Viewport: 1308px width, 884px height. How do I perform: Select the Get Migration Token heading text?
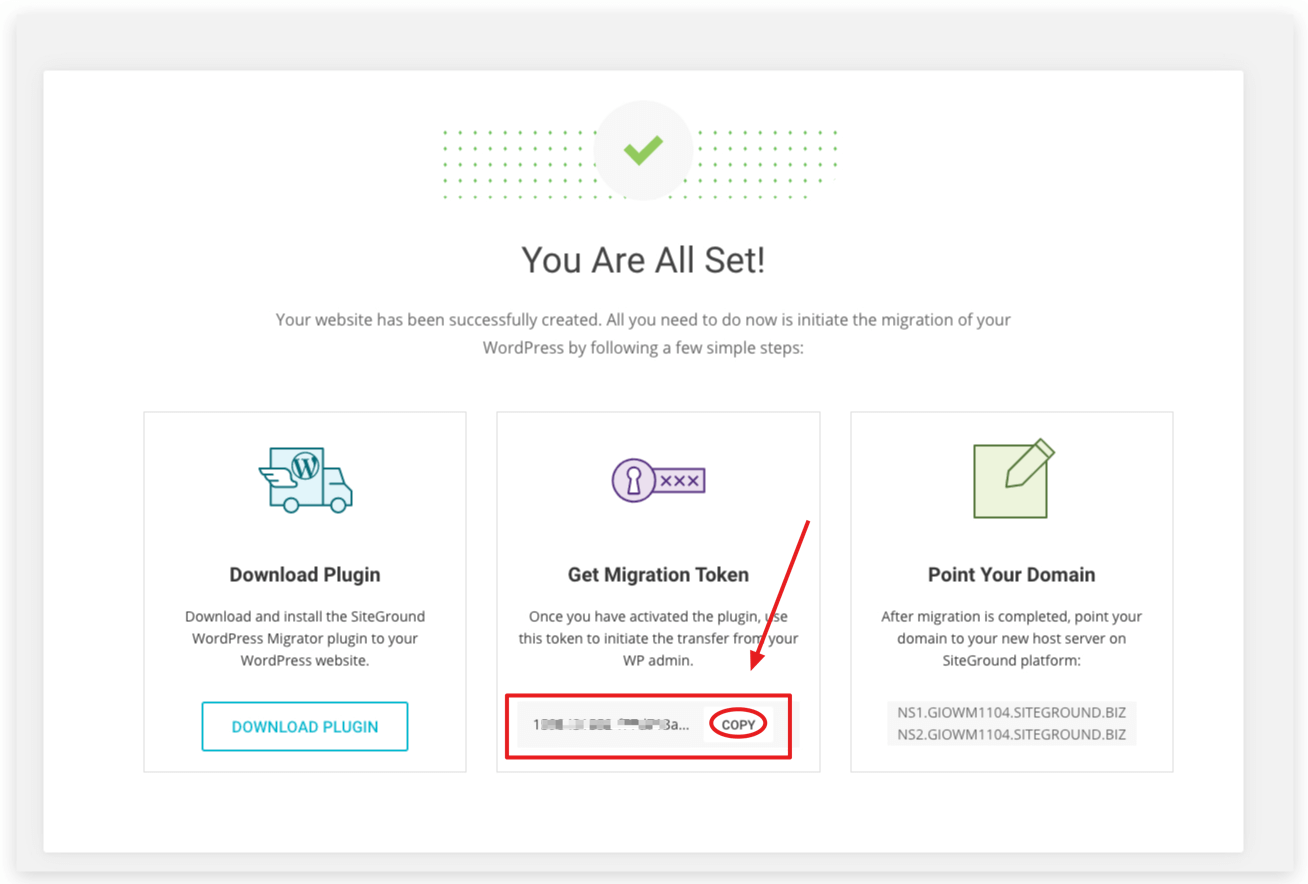point(657,574)
